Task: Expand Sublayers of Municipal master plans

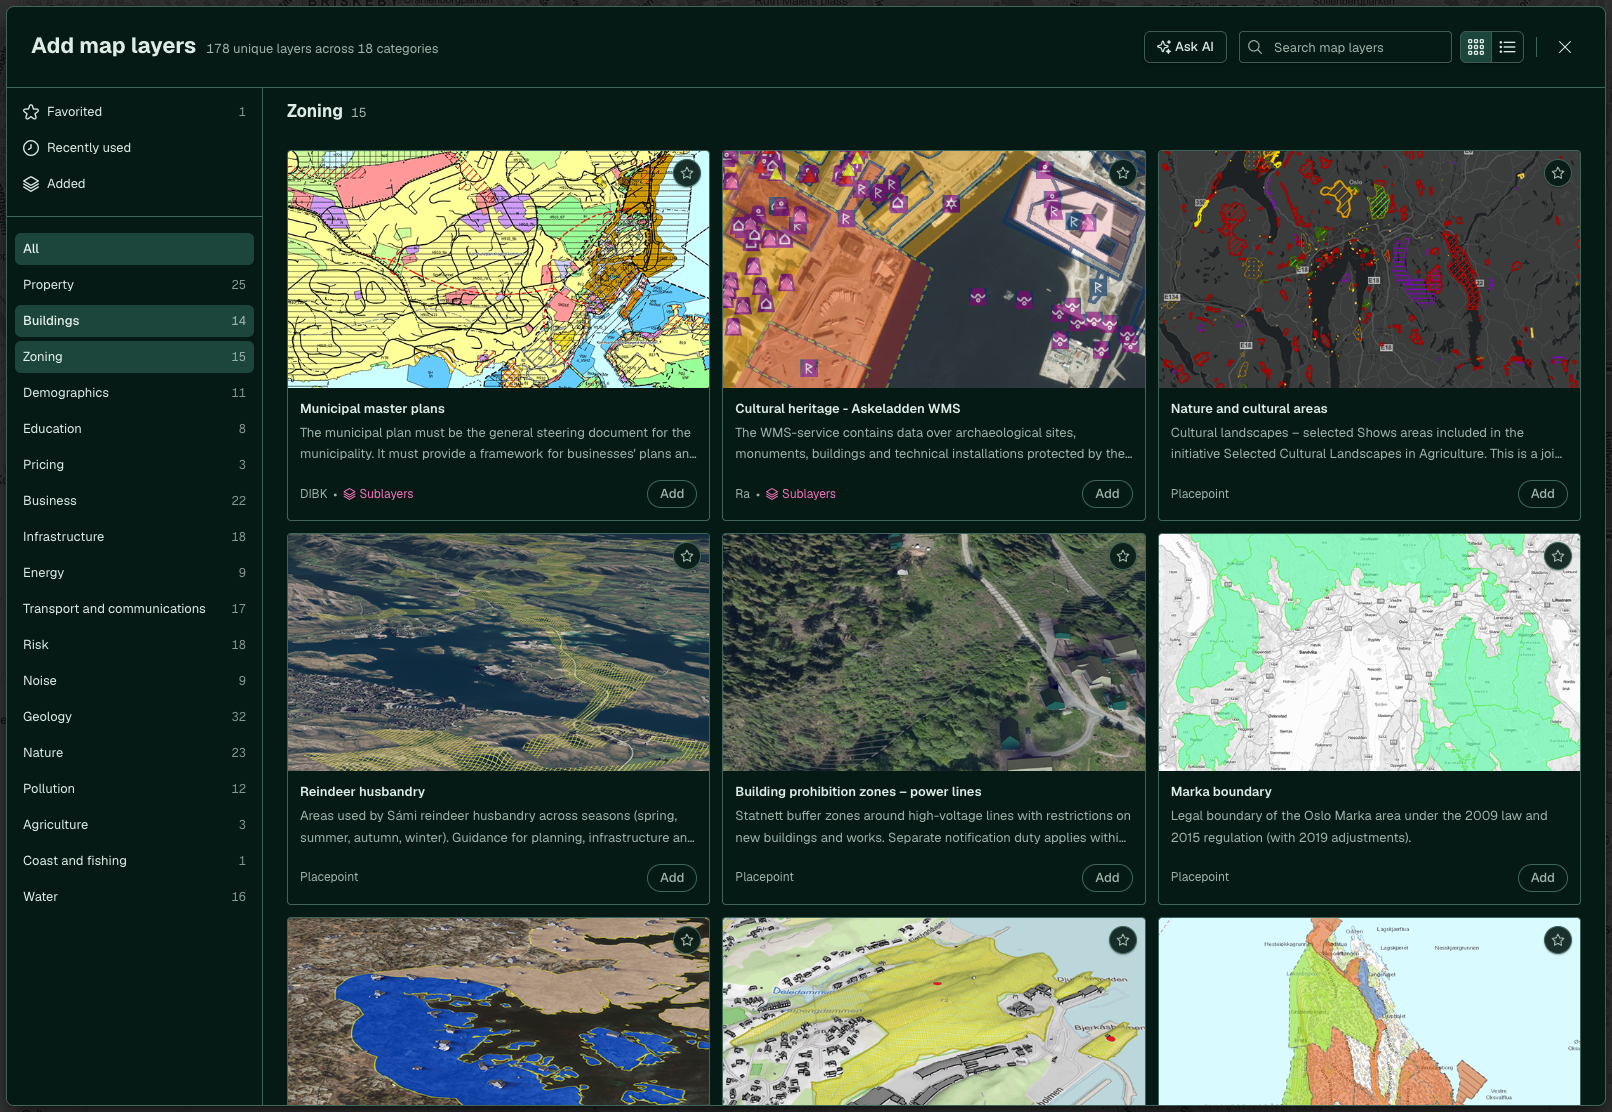Action: click(x=379, y=494)
